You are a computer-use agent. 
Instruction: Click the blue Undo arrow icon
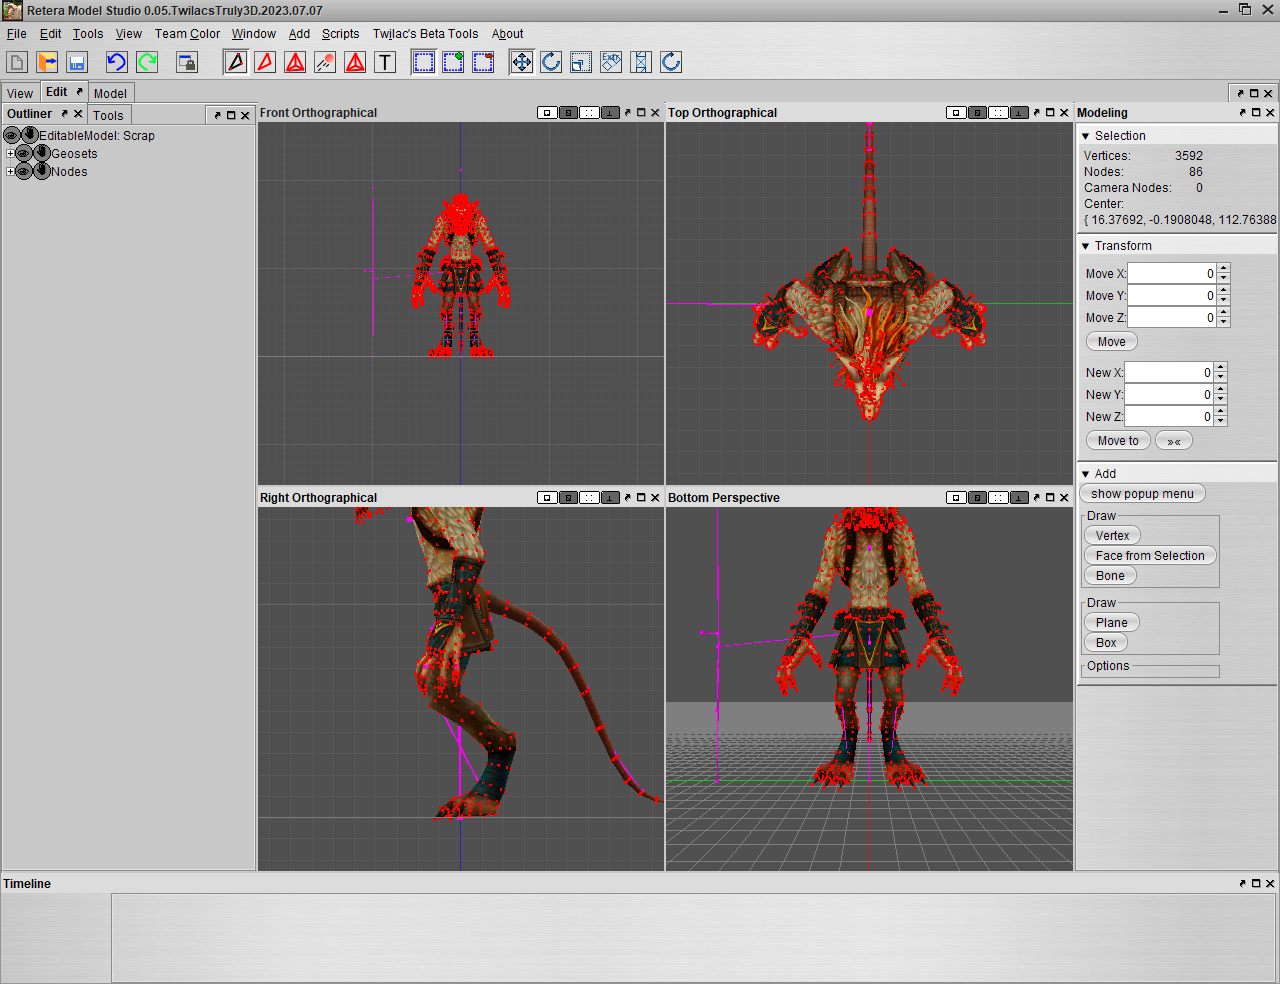click(117, 62)
